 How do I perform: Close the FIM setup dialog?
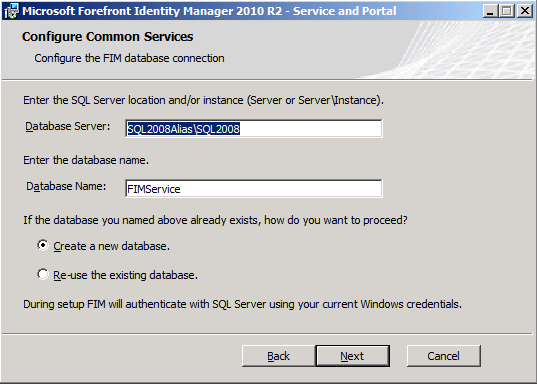(x=525, y=11)
